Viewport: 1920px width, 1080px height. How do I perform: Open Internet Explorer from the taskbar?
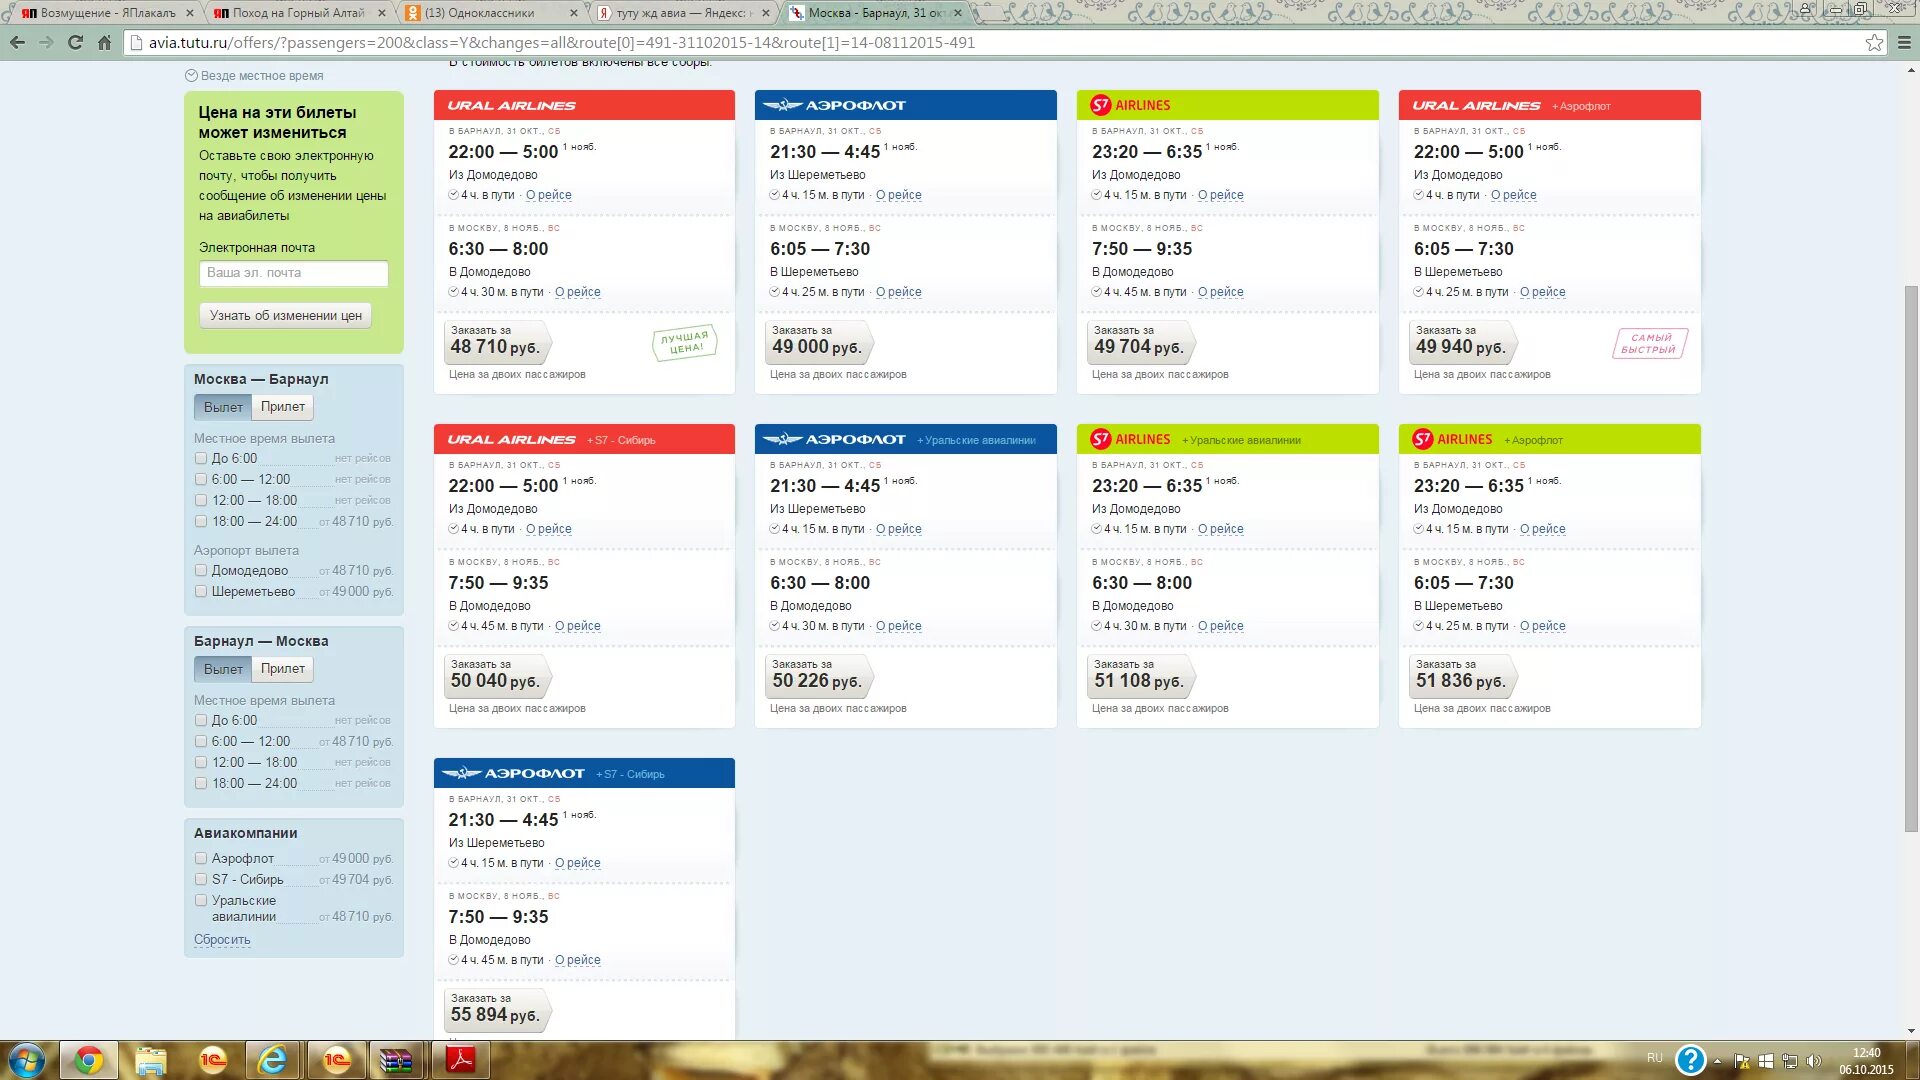coord(272,1060)
